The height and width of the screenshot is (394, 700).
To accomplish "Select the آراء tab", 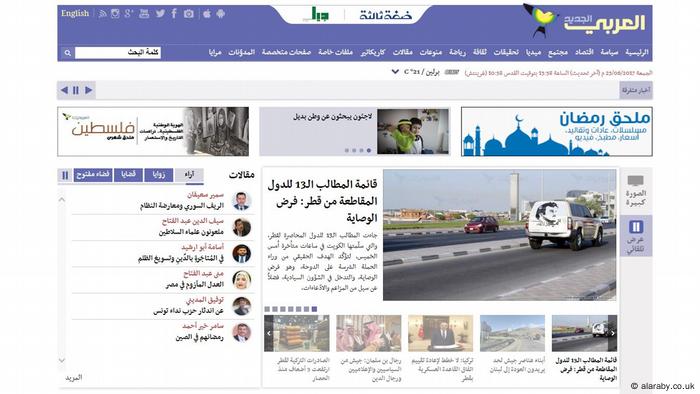I will (189, 175).
